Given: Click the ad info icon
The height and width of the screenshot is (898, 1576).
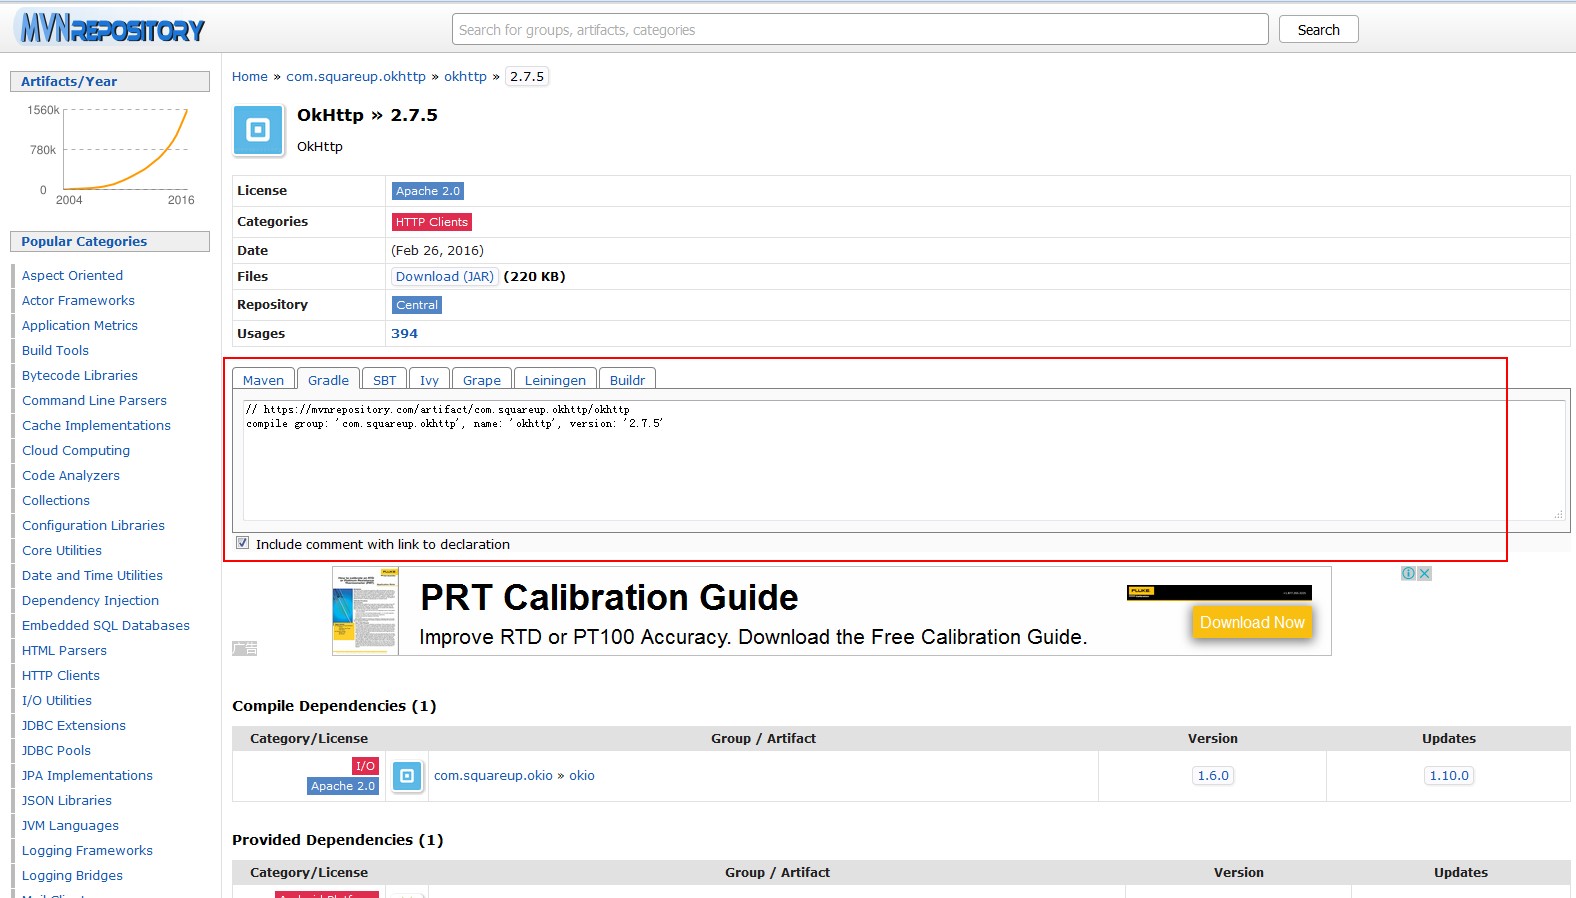Looking at the screenshot, I should [1408, 574].
